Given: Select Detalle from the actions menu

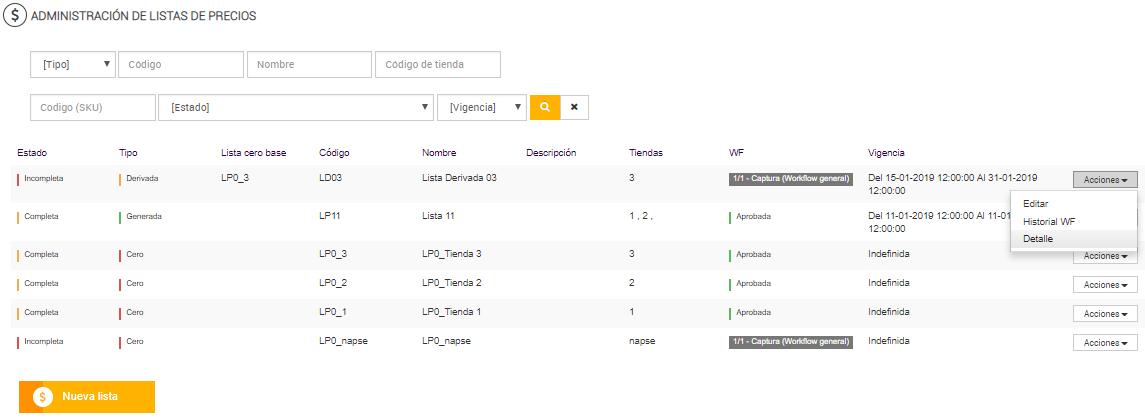Looking at the screenshot, I should click(x=1038, y=239).
